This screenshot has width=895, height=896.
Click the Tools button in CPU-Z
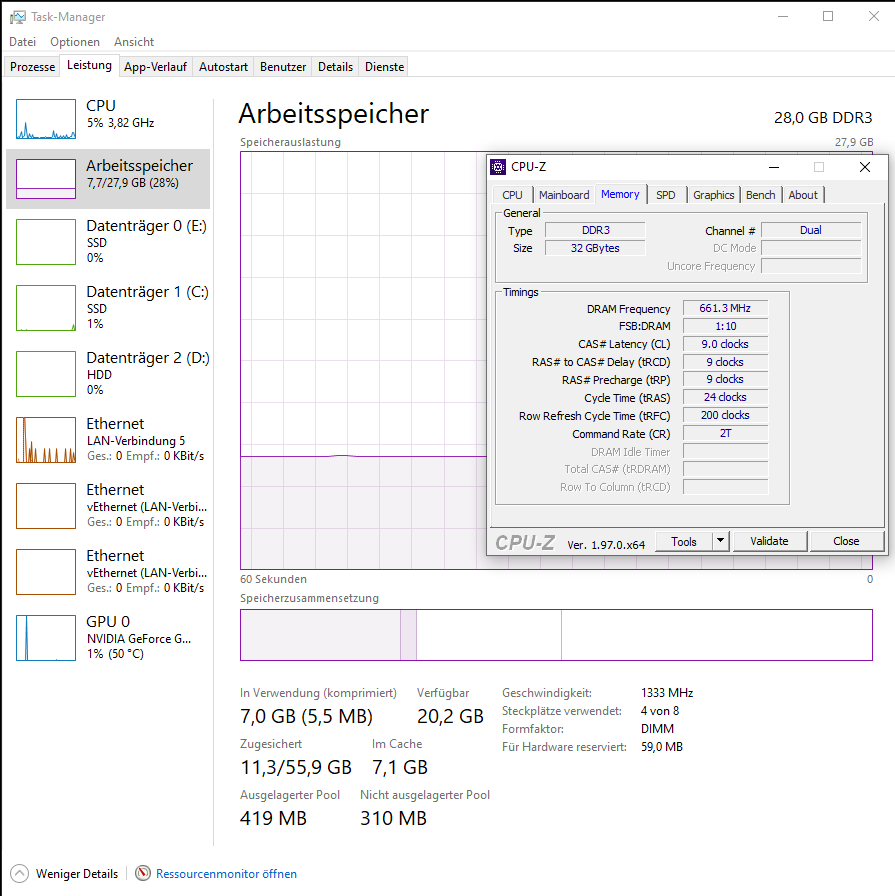tap(684, 541)
